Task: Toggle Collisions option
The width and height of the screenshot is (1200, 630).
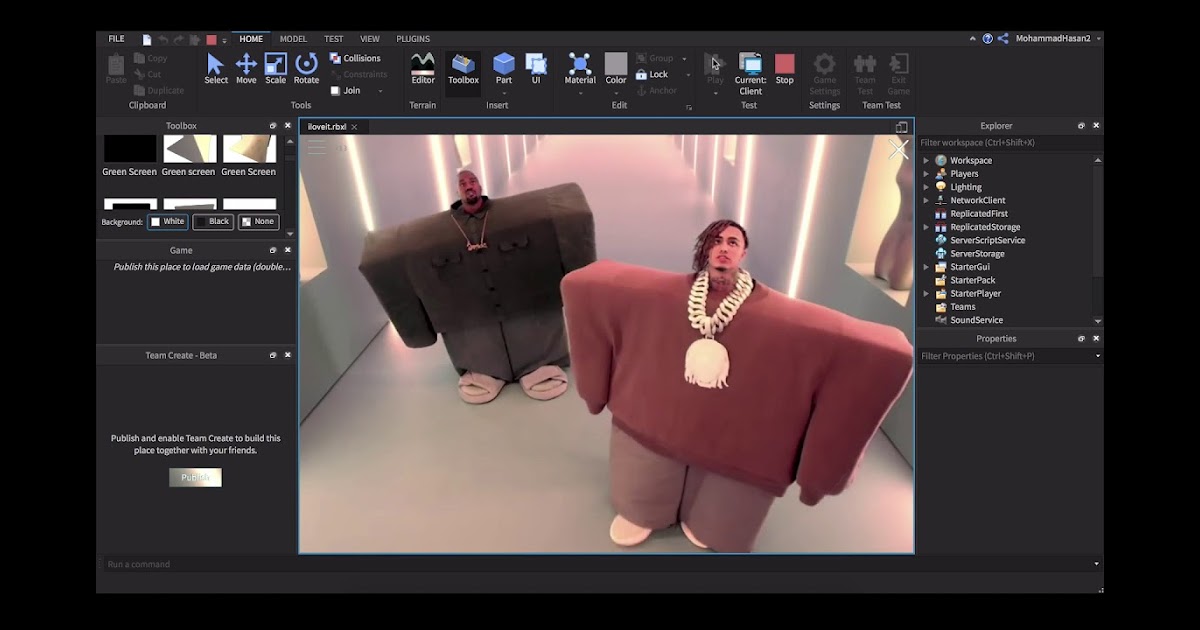Action: pos(355,58)
